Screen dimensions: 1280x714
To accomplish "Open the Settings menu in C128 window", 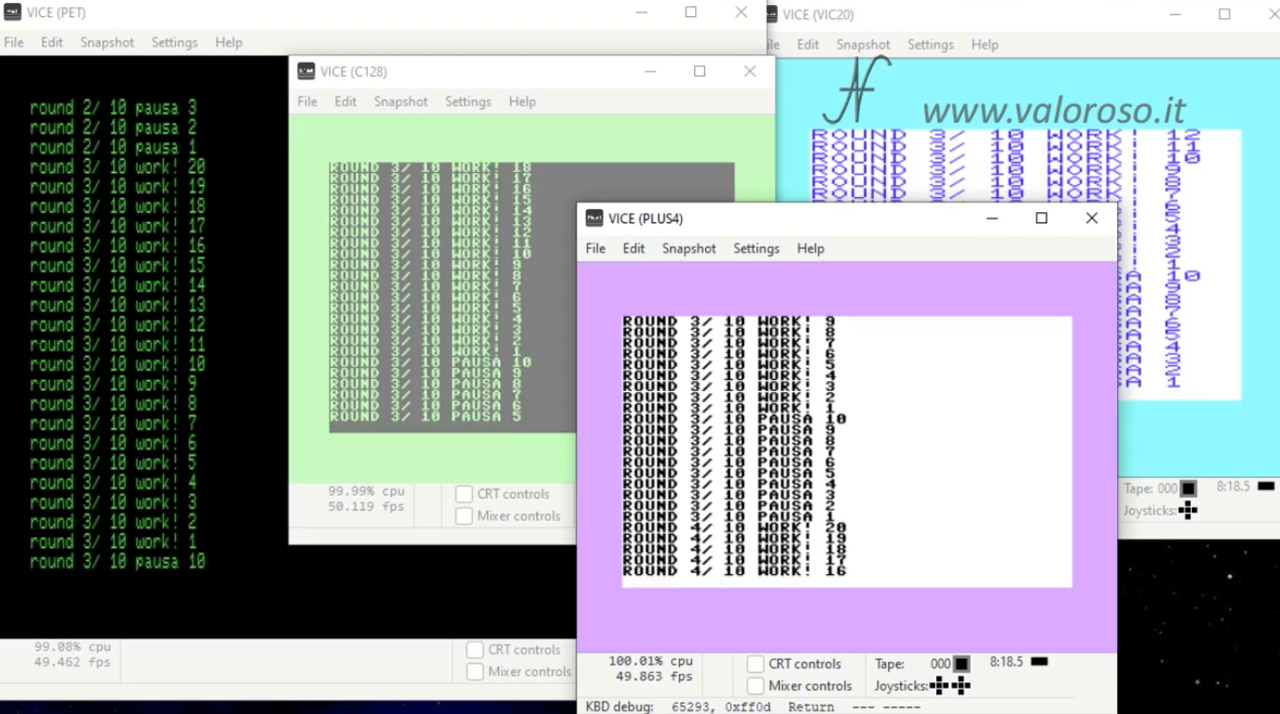I will coord(468,101).
